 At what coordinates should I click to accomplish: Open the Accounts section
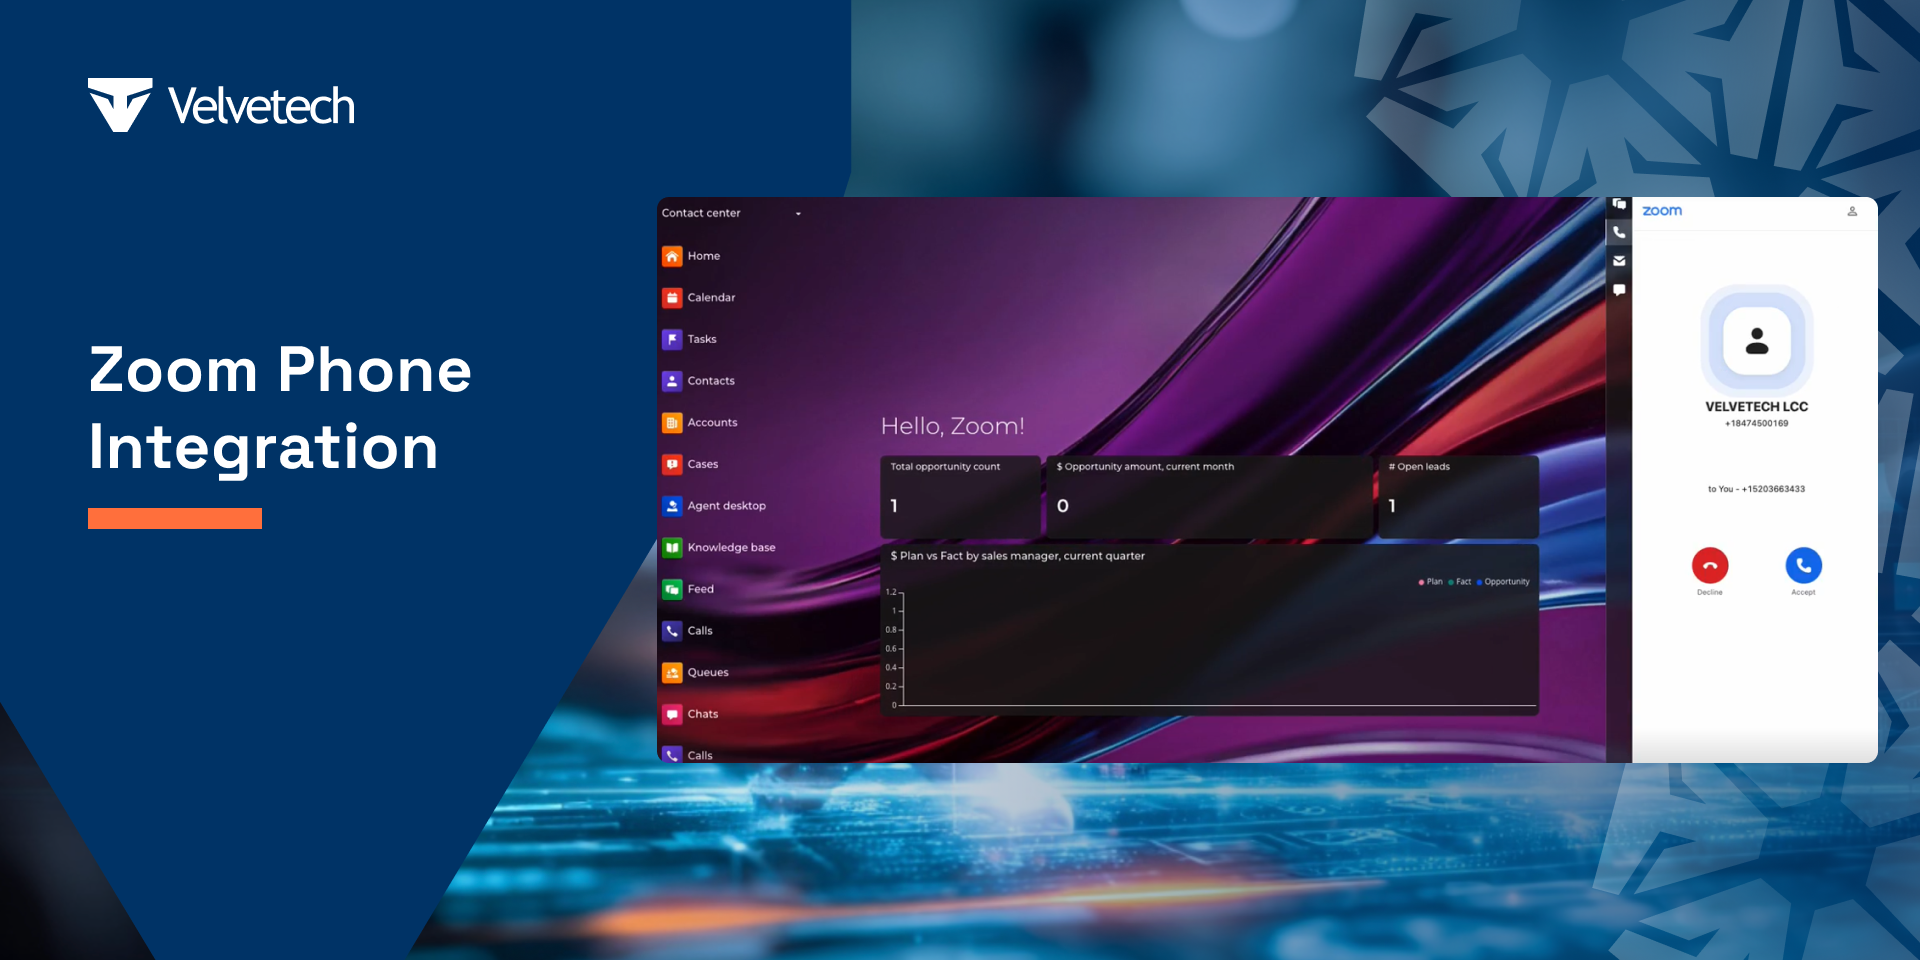(699, 423)
